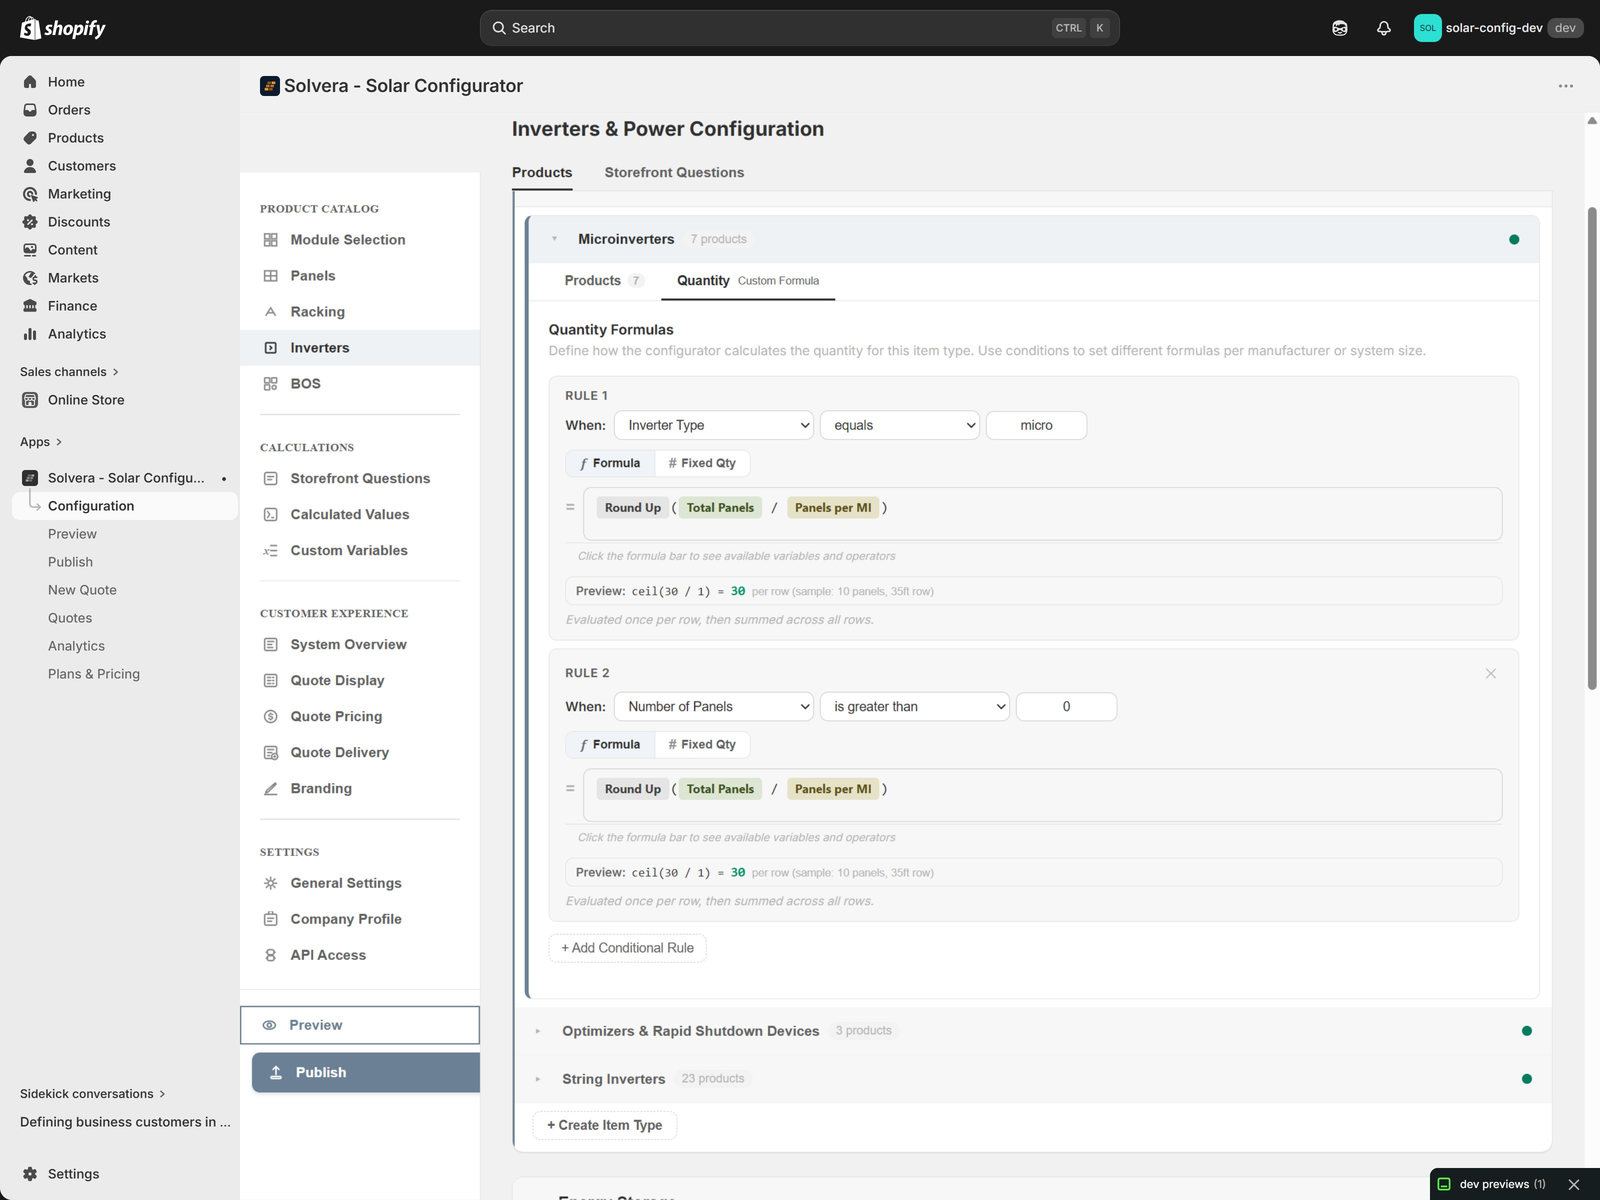
Task: Open the three-dot app menu
Action: (x=1566, y=86)
